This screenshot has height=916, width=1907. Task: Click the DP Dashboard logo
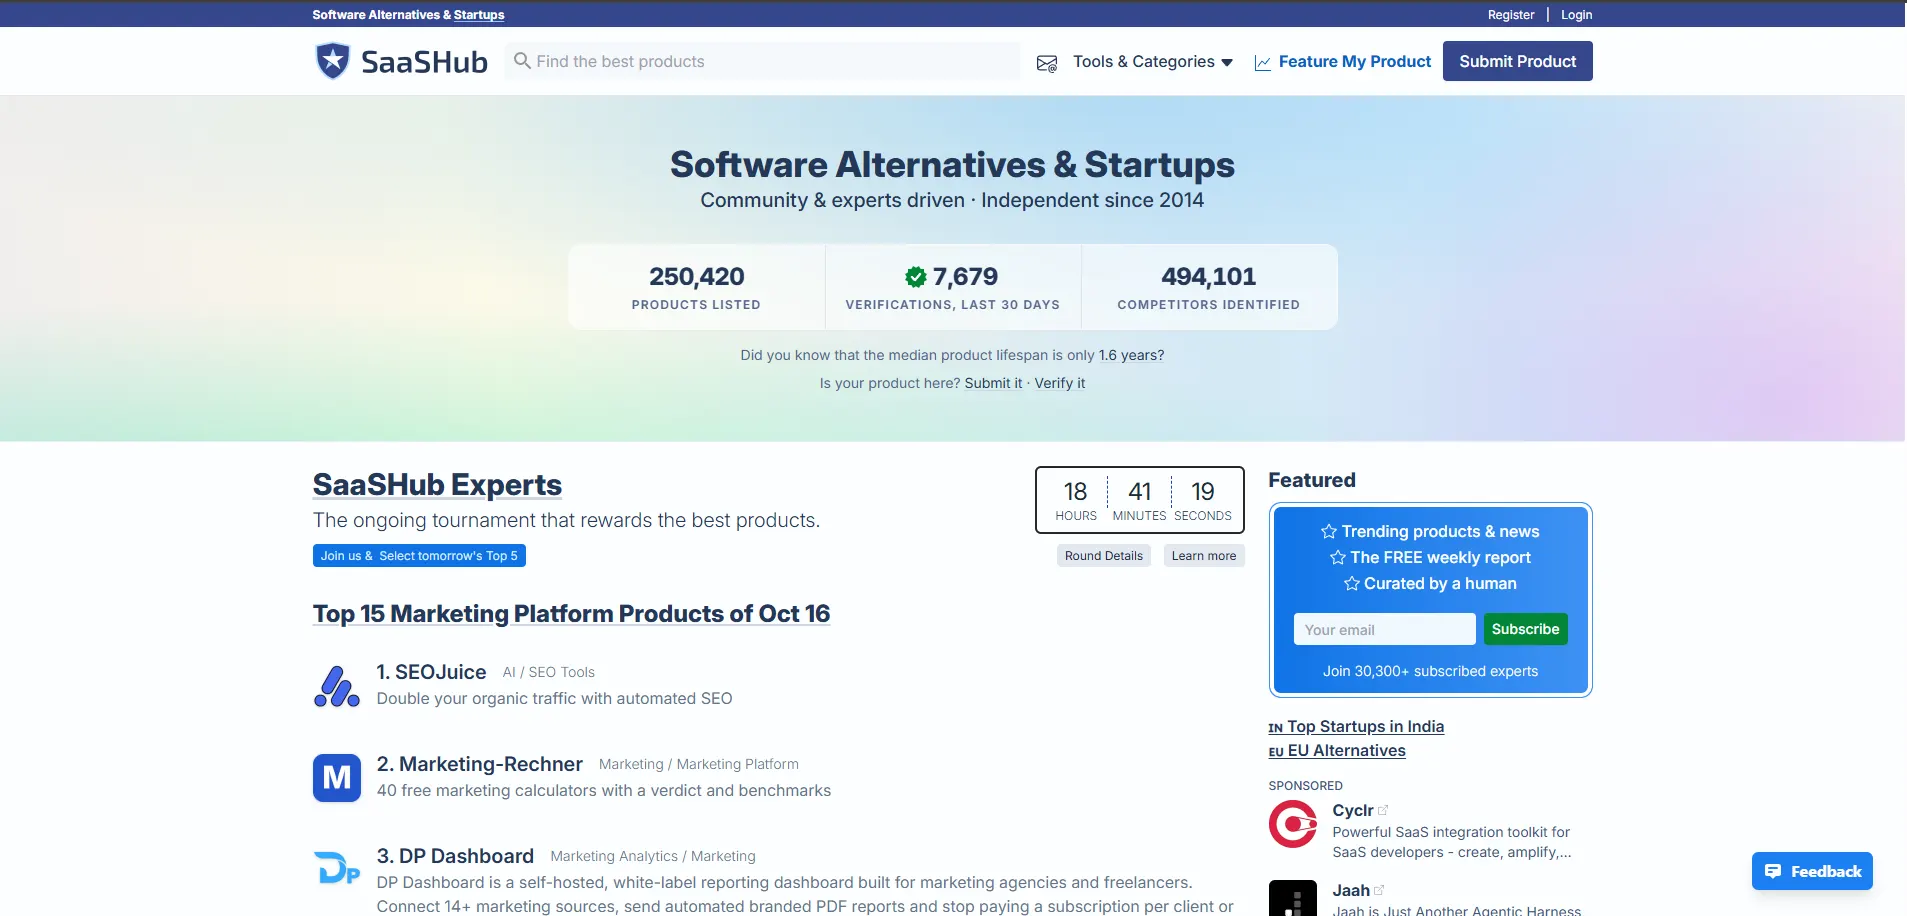pyautogui.click(x=337, y=868)
